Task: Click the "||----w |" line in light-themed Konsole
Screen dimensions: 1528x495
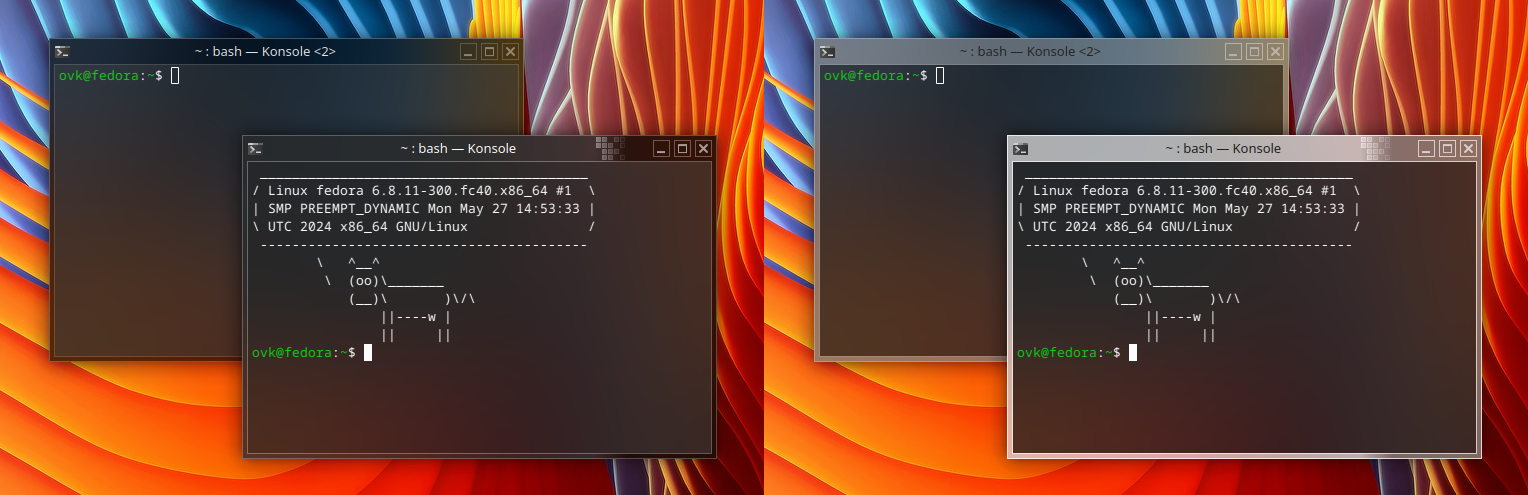Action: 1181,318
